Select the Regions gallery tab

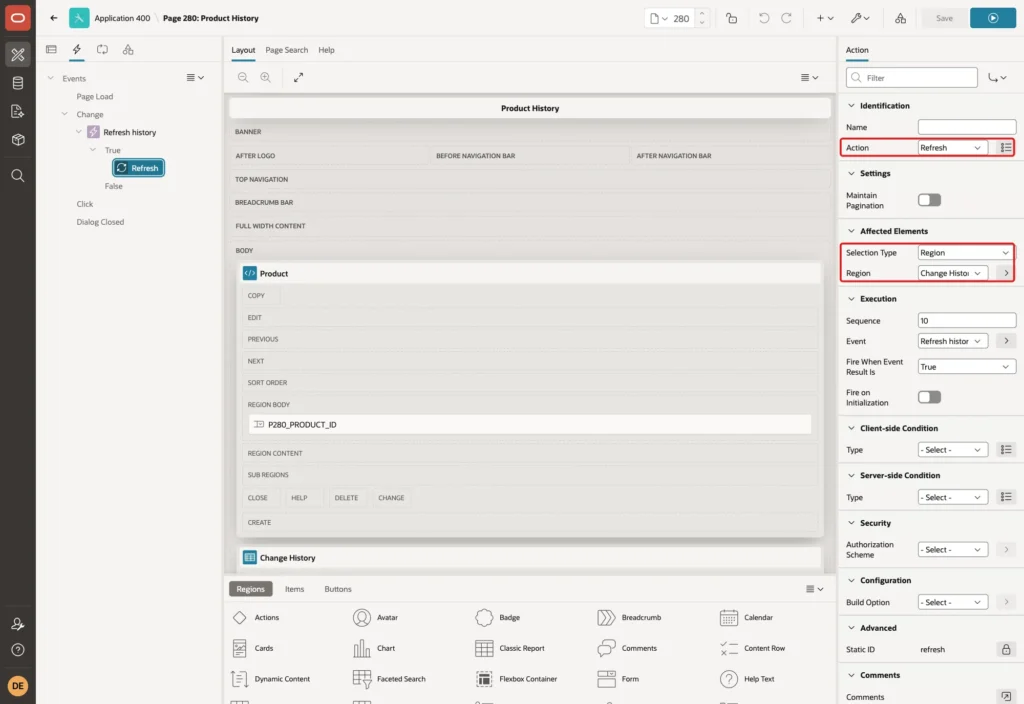click(x=250, y=588)
